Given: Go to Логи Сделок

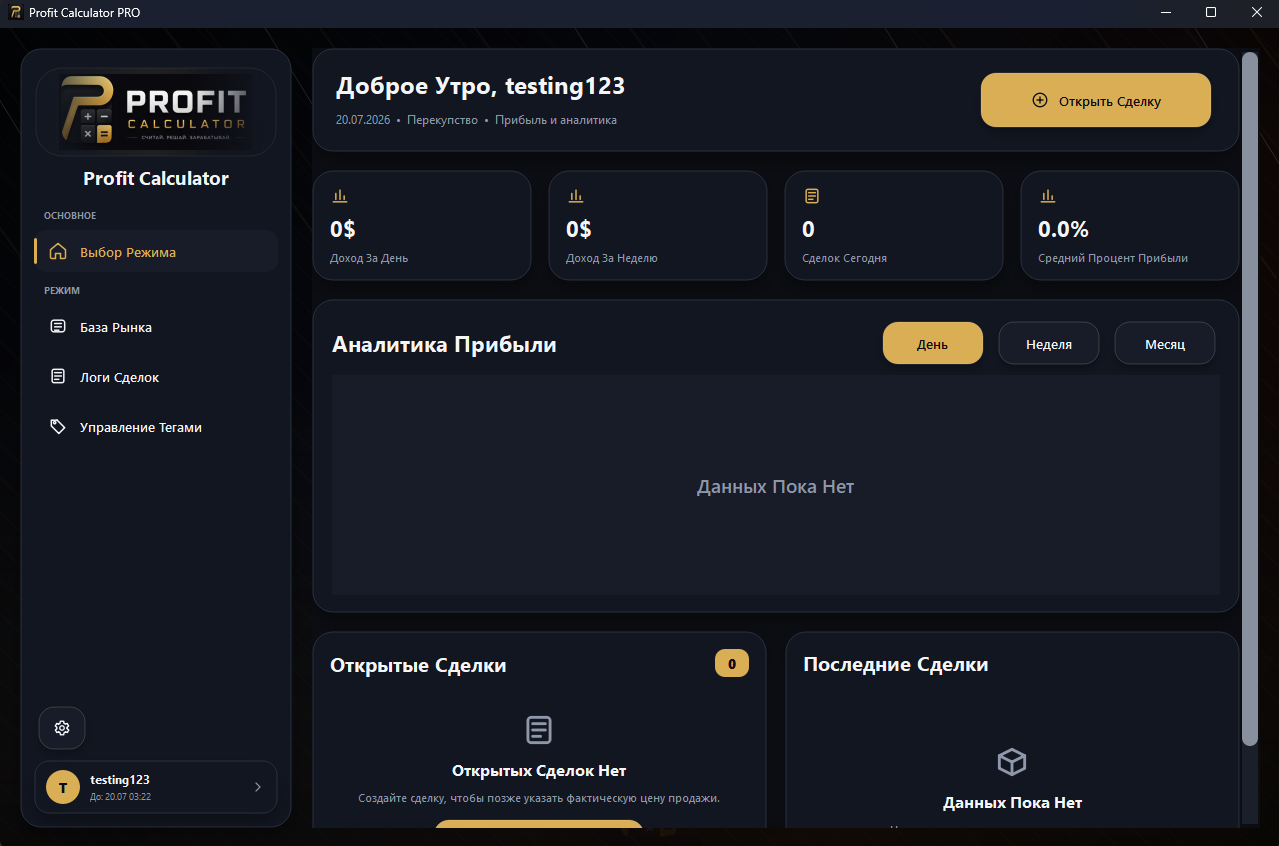Looking at the screenshot, I should [156, 377].
